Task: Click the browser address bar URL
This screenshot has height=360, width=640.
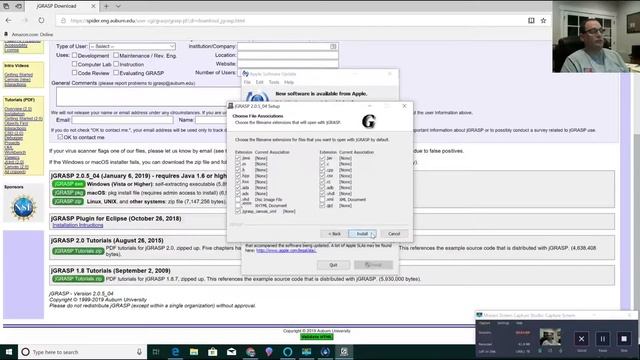Action: 158,20
